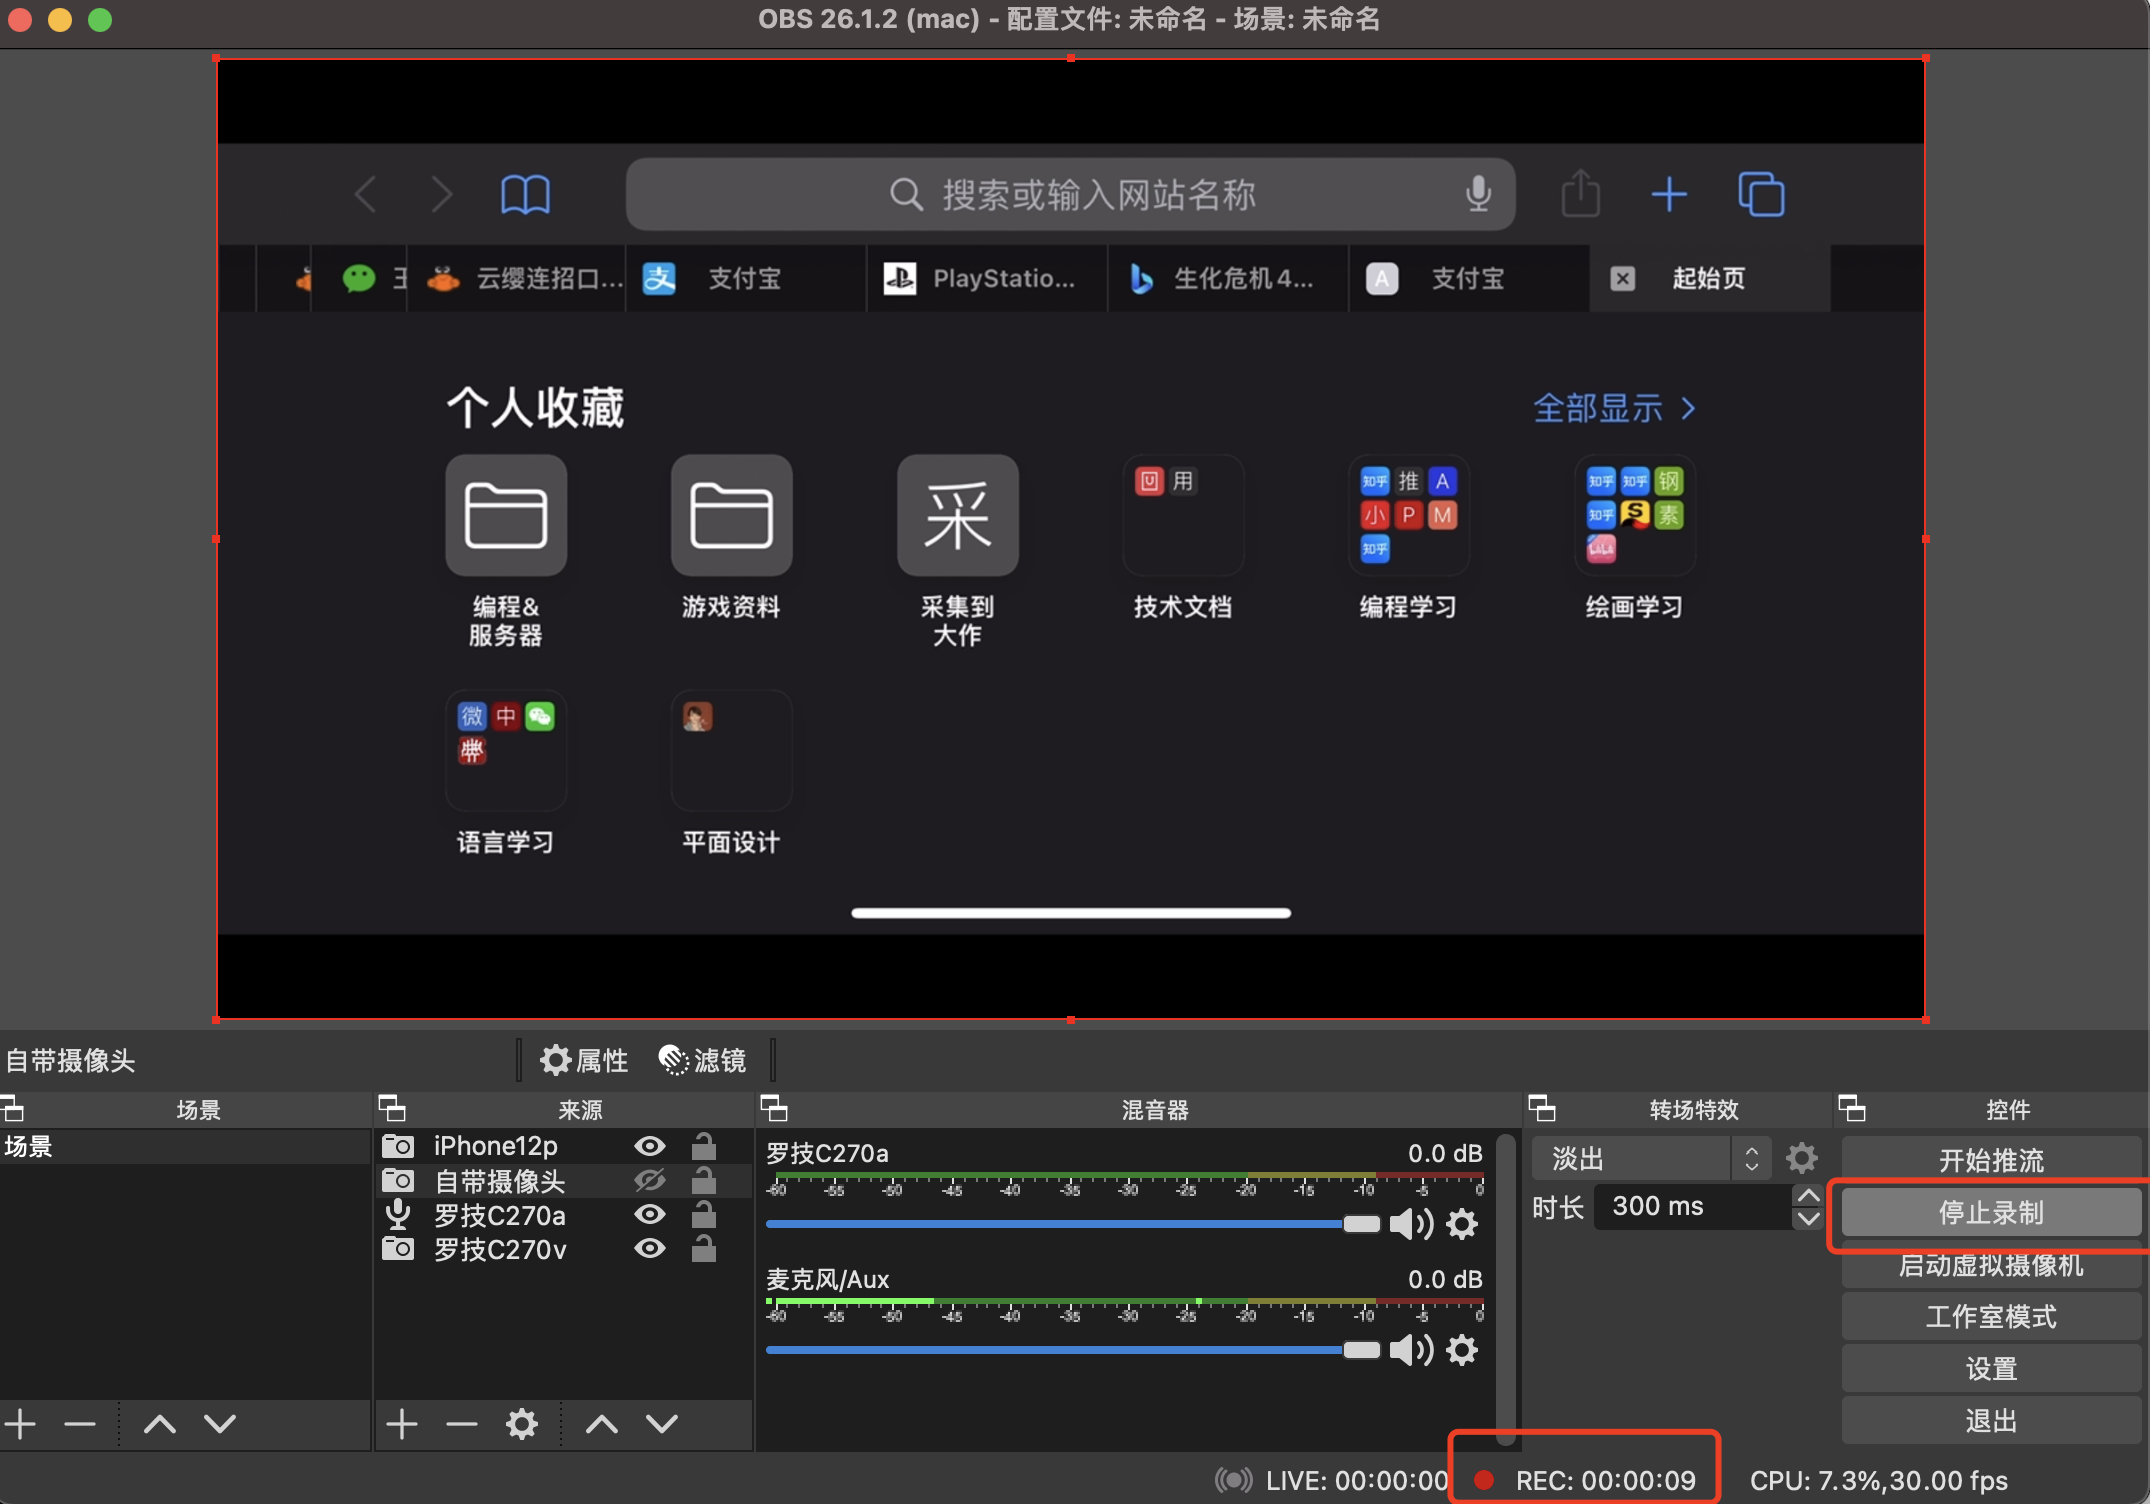Click the 停止录制 button
2150x1504 pixels.
tap(1990, 1213)
